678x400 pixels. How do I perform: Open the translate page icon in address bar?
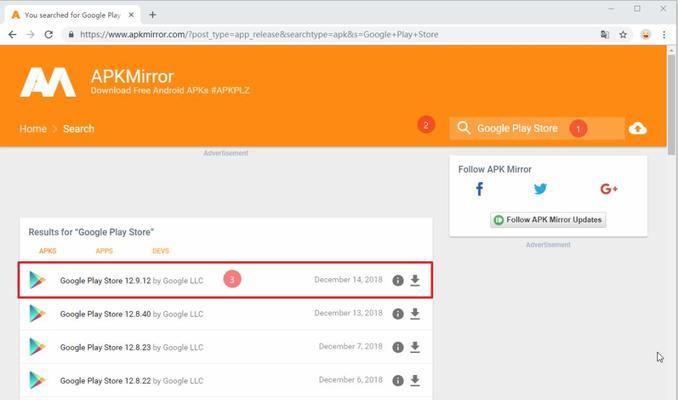click(604, 35)
